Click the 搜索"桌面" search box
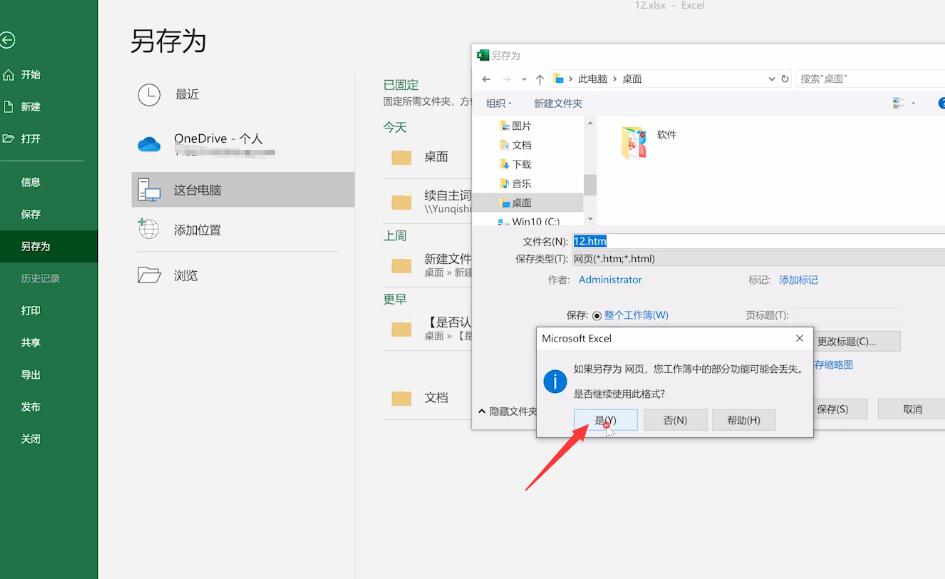945x579 pixels. pyautogui.click(x=870, y=79)
